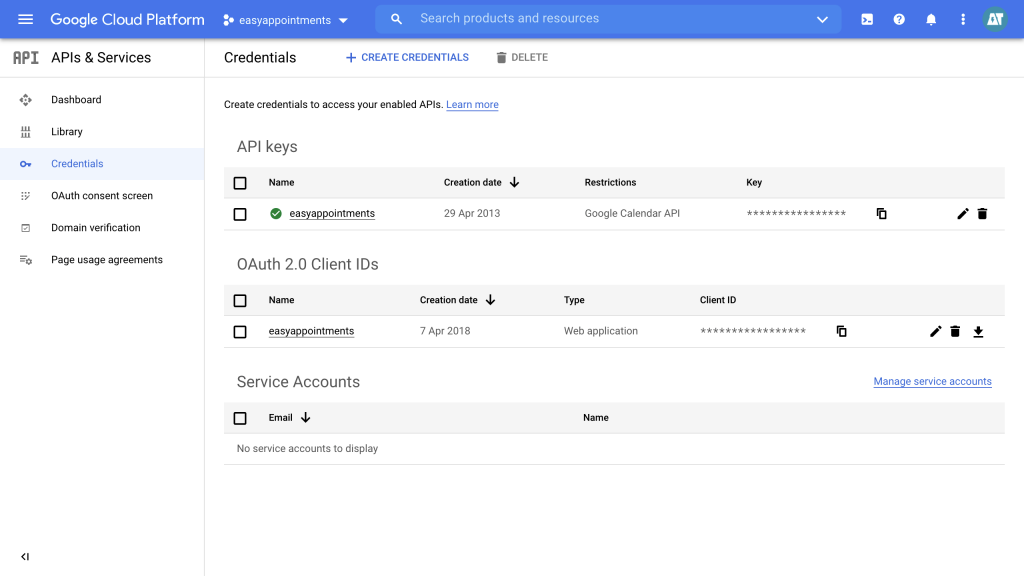Click the APIs & Services heading

(x=101, y=57)
